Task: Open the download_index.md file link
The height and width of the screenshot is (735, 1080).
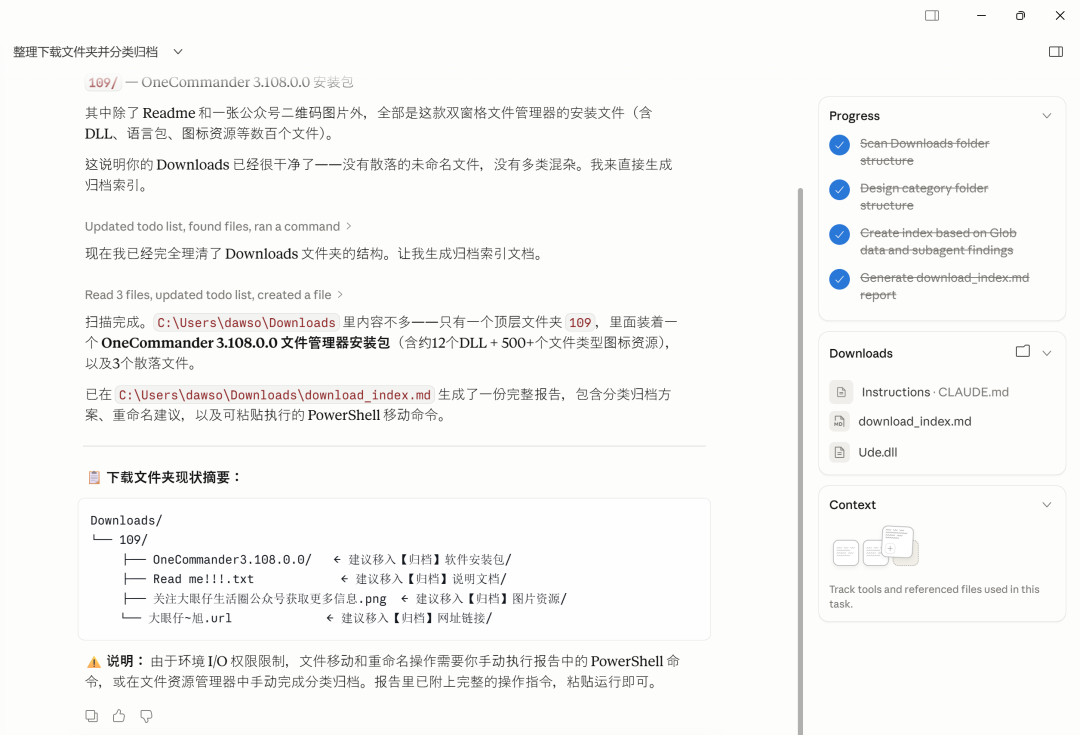Action: [x=914, y=422]
